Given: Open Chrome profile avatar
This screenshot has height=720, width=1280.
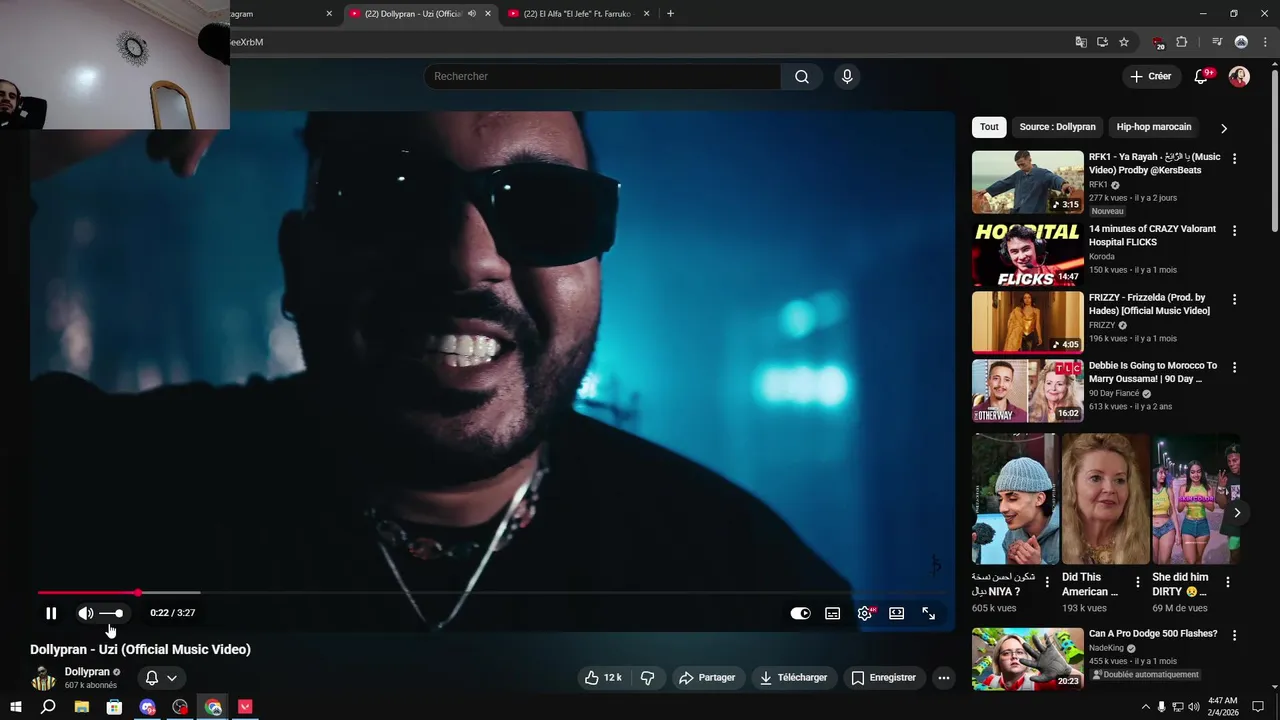Looking at the screenshot, I should [x=1241, y=42].
